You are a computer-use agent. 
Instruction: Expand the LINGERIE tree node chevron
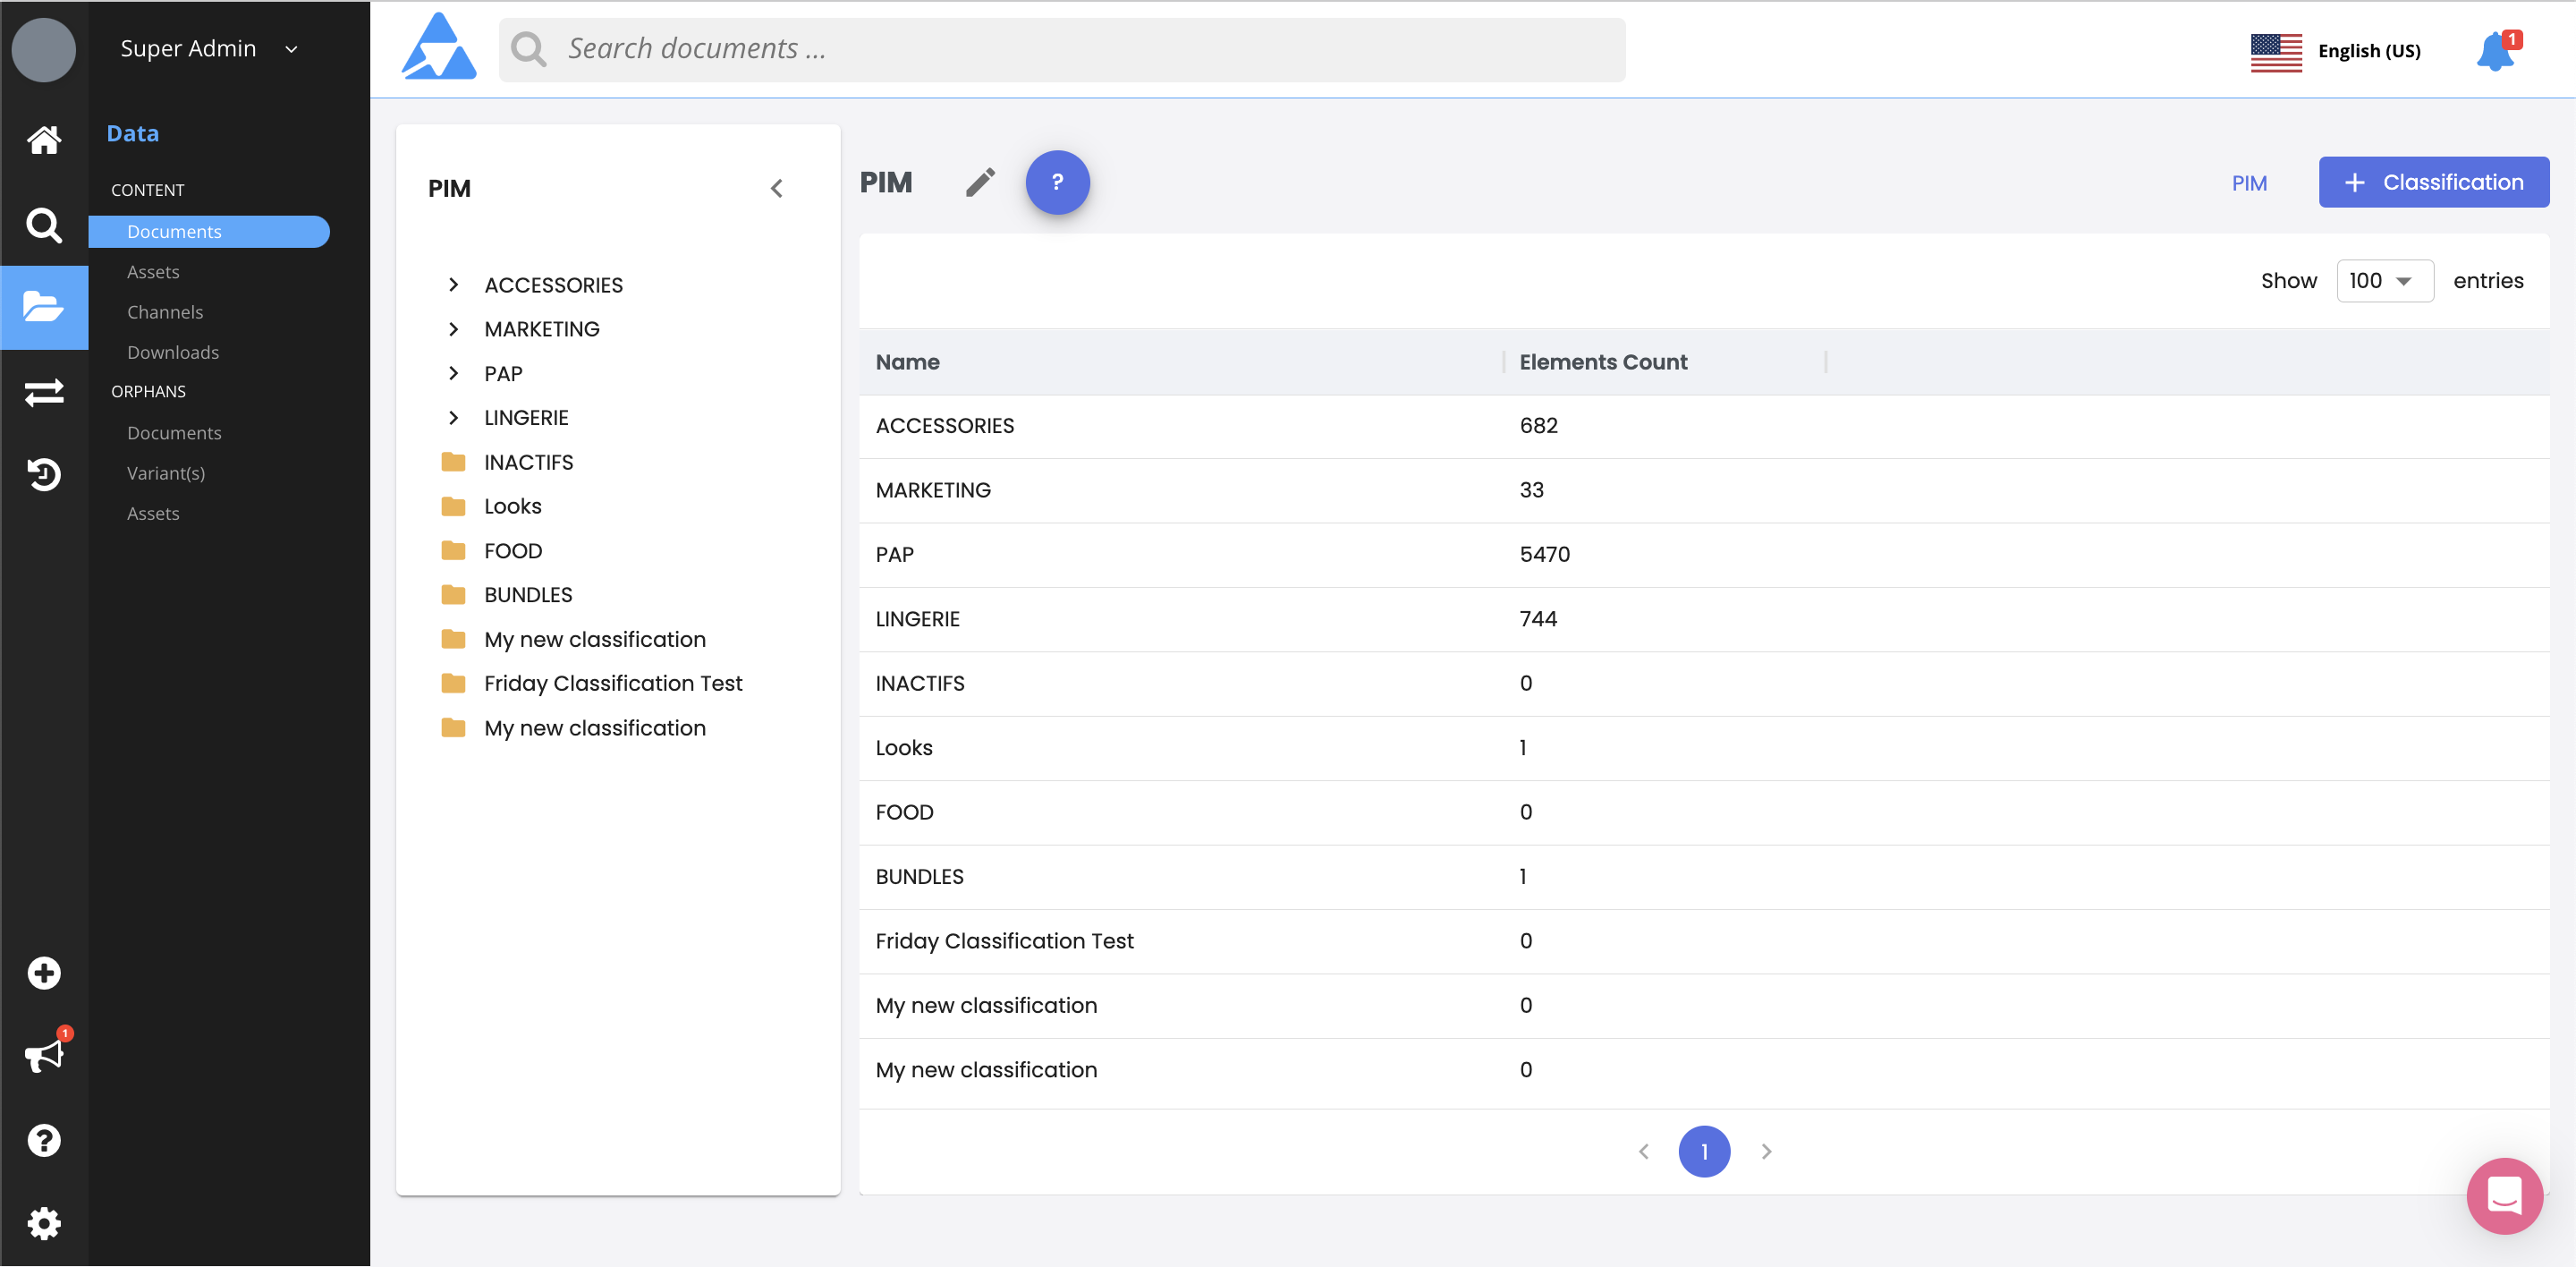[453, 417]
